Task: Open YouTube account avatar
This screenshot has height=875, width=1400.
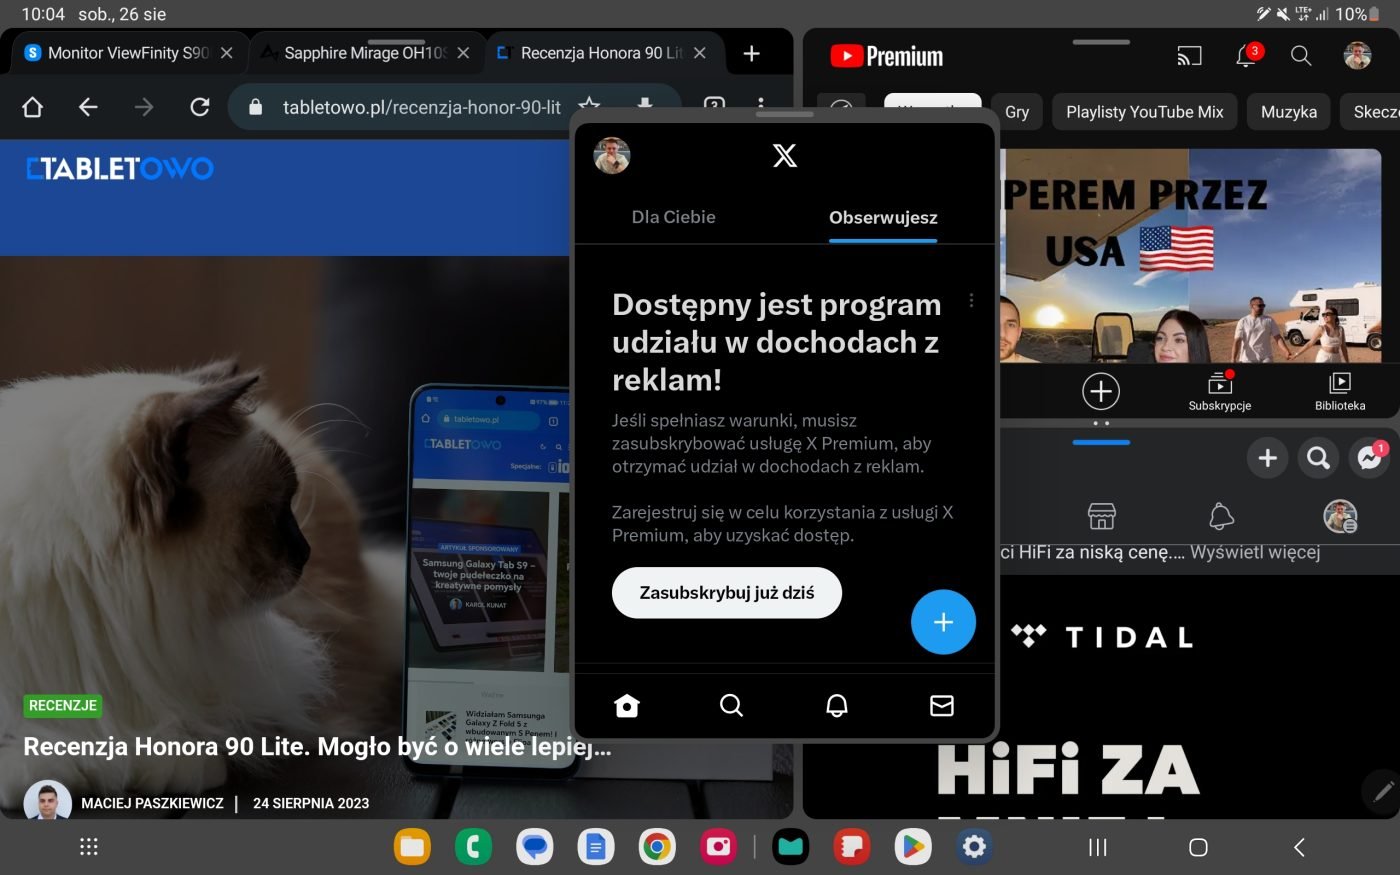Action: coord(1357,56)
